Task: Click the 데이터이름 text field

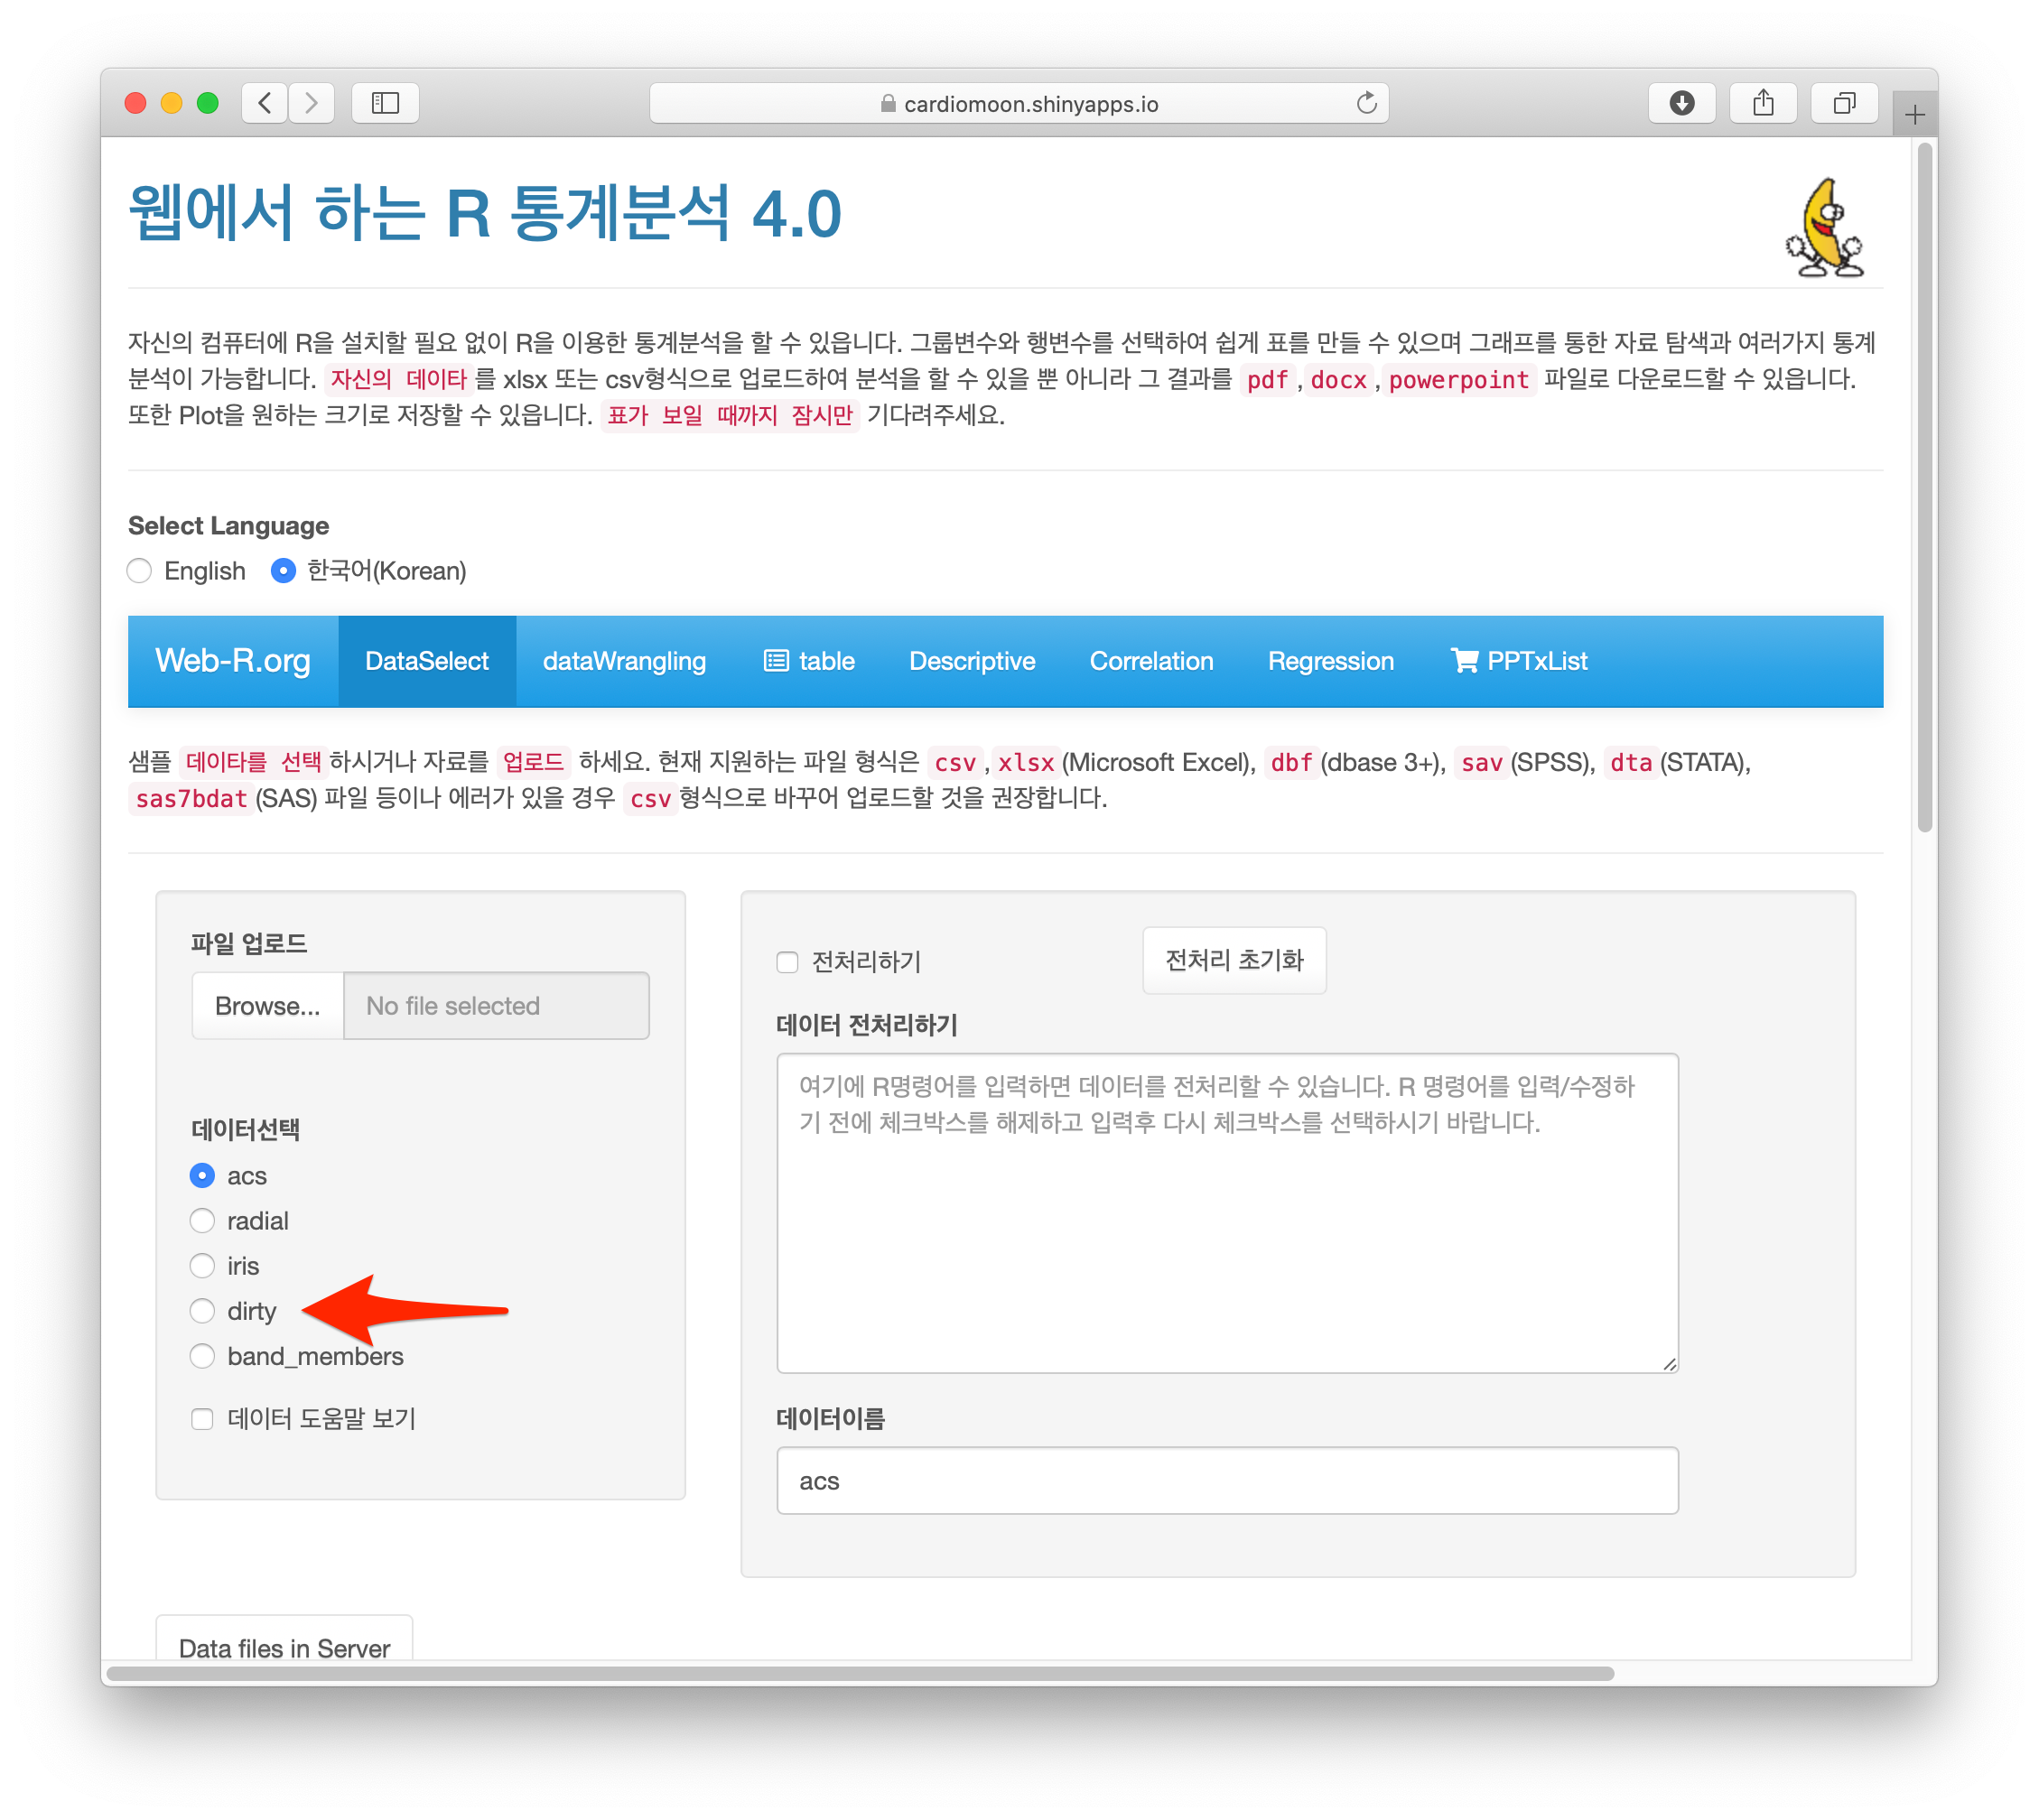Action: [x=1226, y=1480]
